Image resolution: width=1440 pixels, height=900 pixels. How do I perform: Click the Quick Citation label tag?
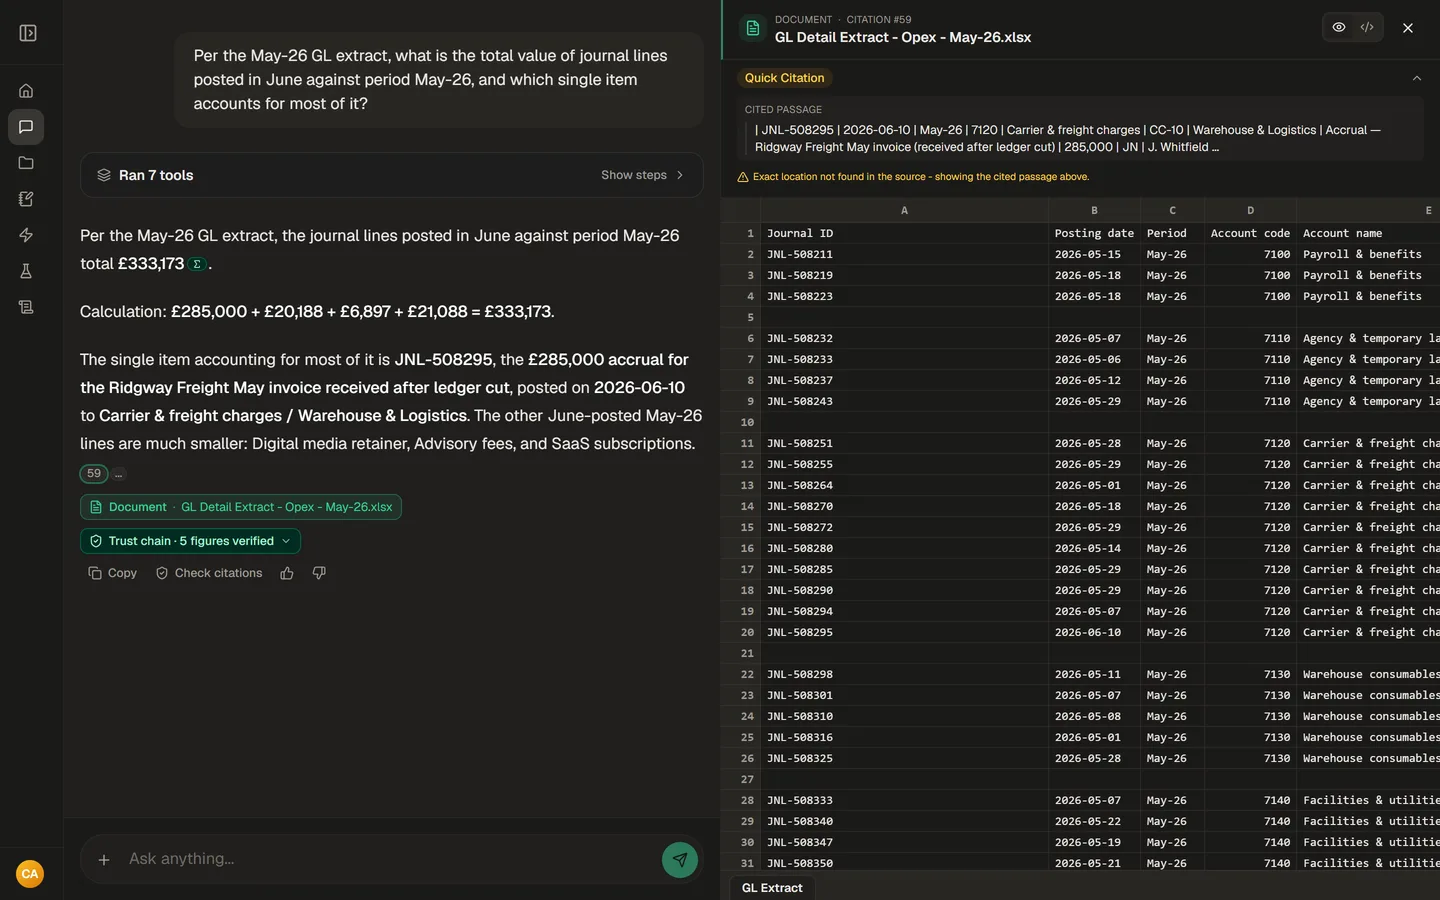[x=785, y=78]
